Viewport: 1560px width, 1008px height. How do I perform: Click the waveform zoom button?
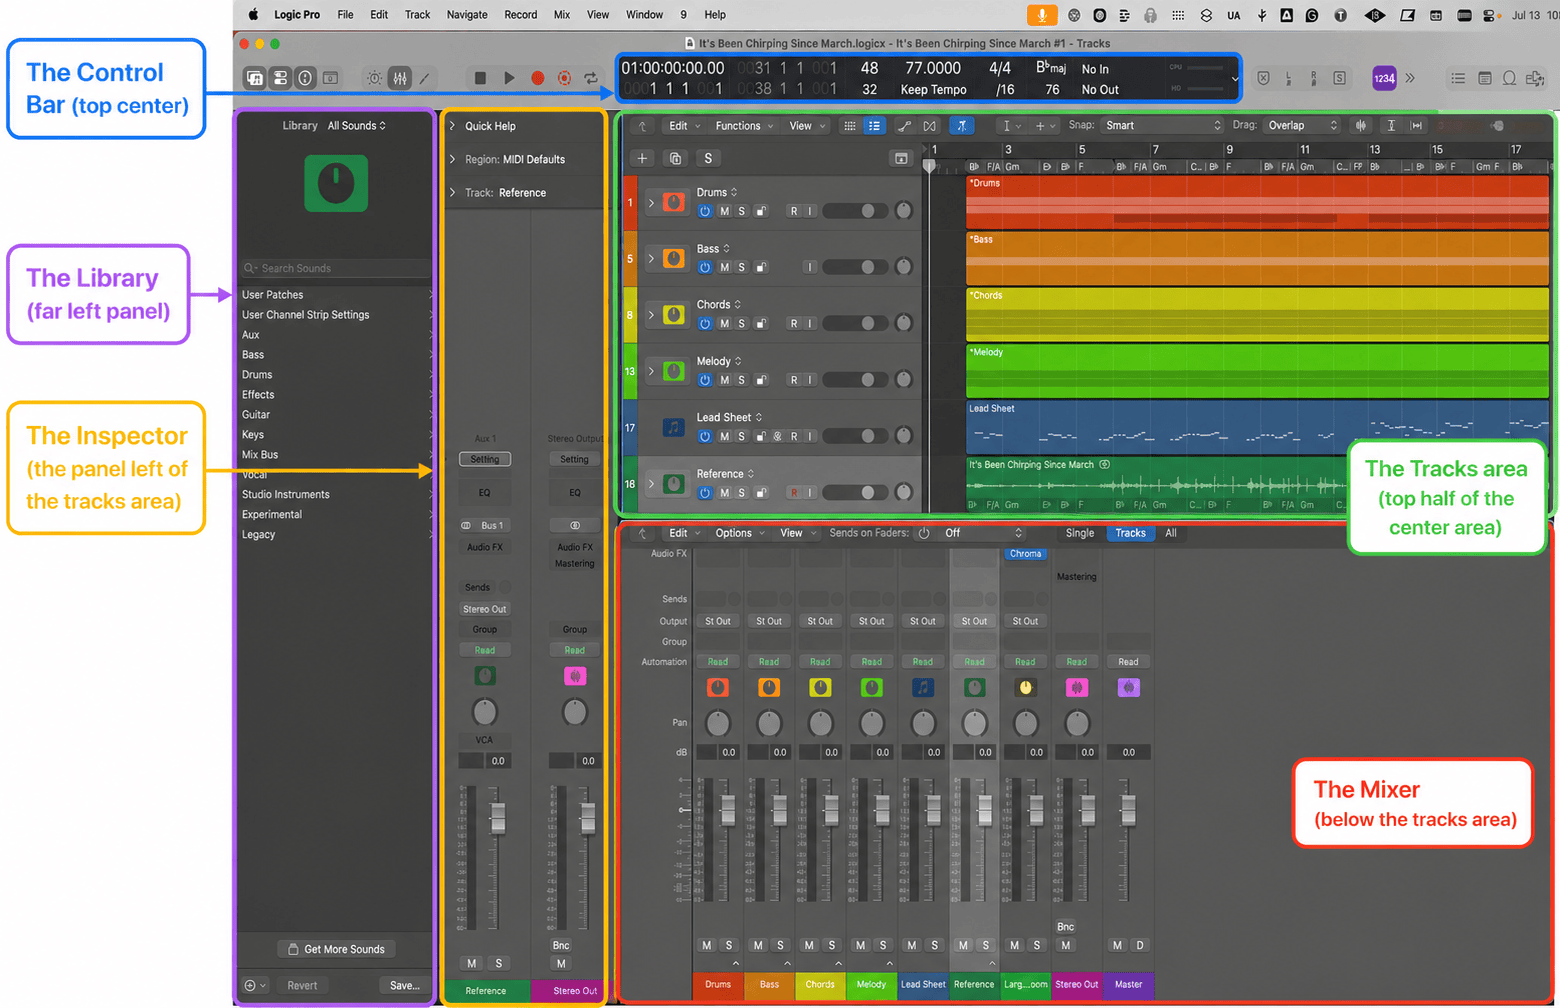click(x=1361, y=126)
